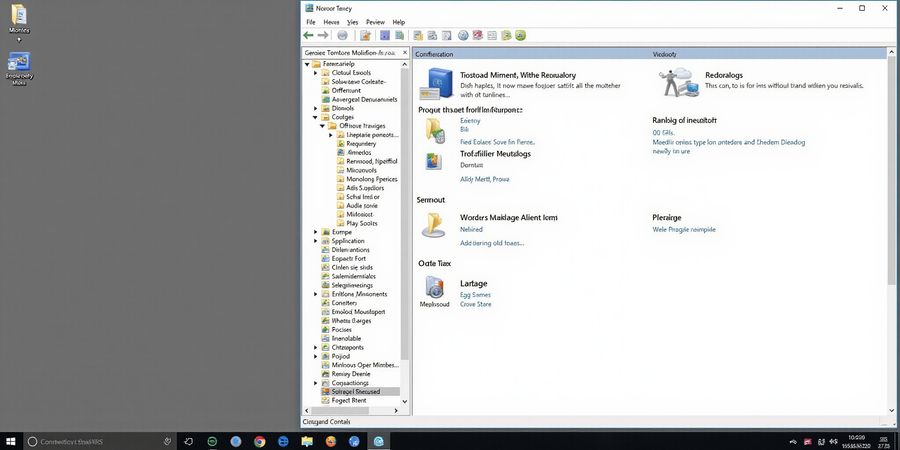Expand the Clotuul Envols tree node
The image size is (900, 450).
[x=316, y=73]
